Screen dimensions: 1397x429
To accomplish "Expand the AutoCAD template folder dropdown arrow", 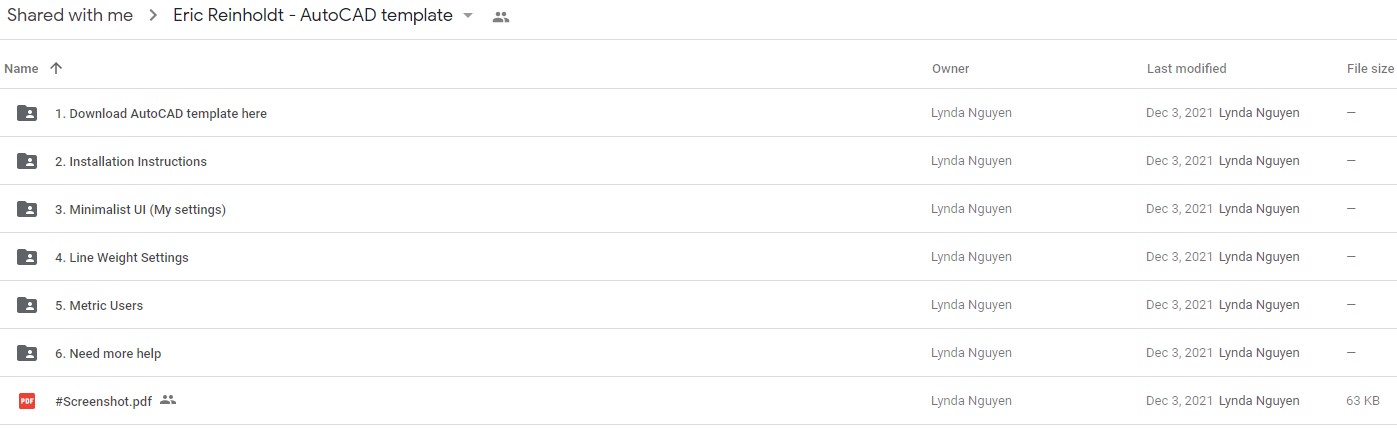I will tap(468, 16).
